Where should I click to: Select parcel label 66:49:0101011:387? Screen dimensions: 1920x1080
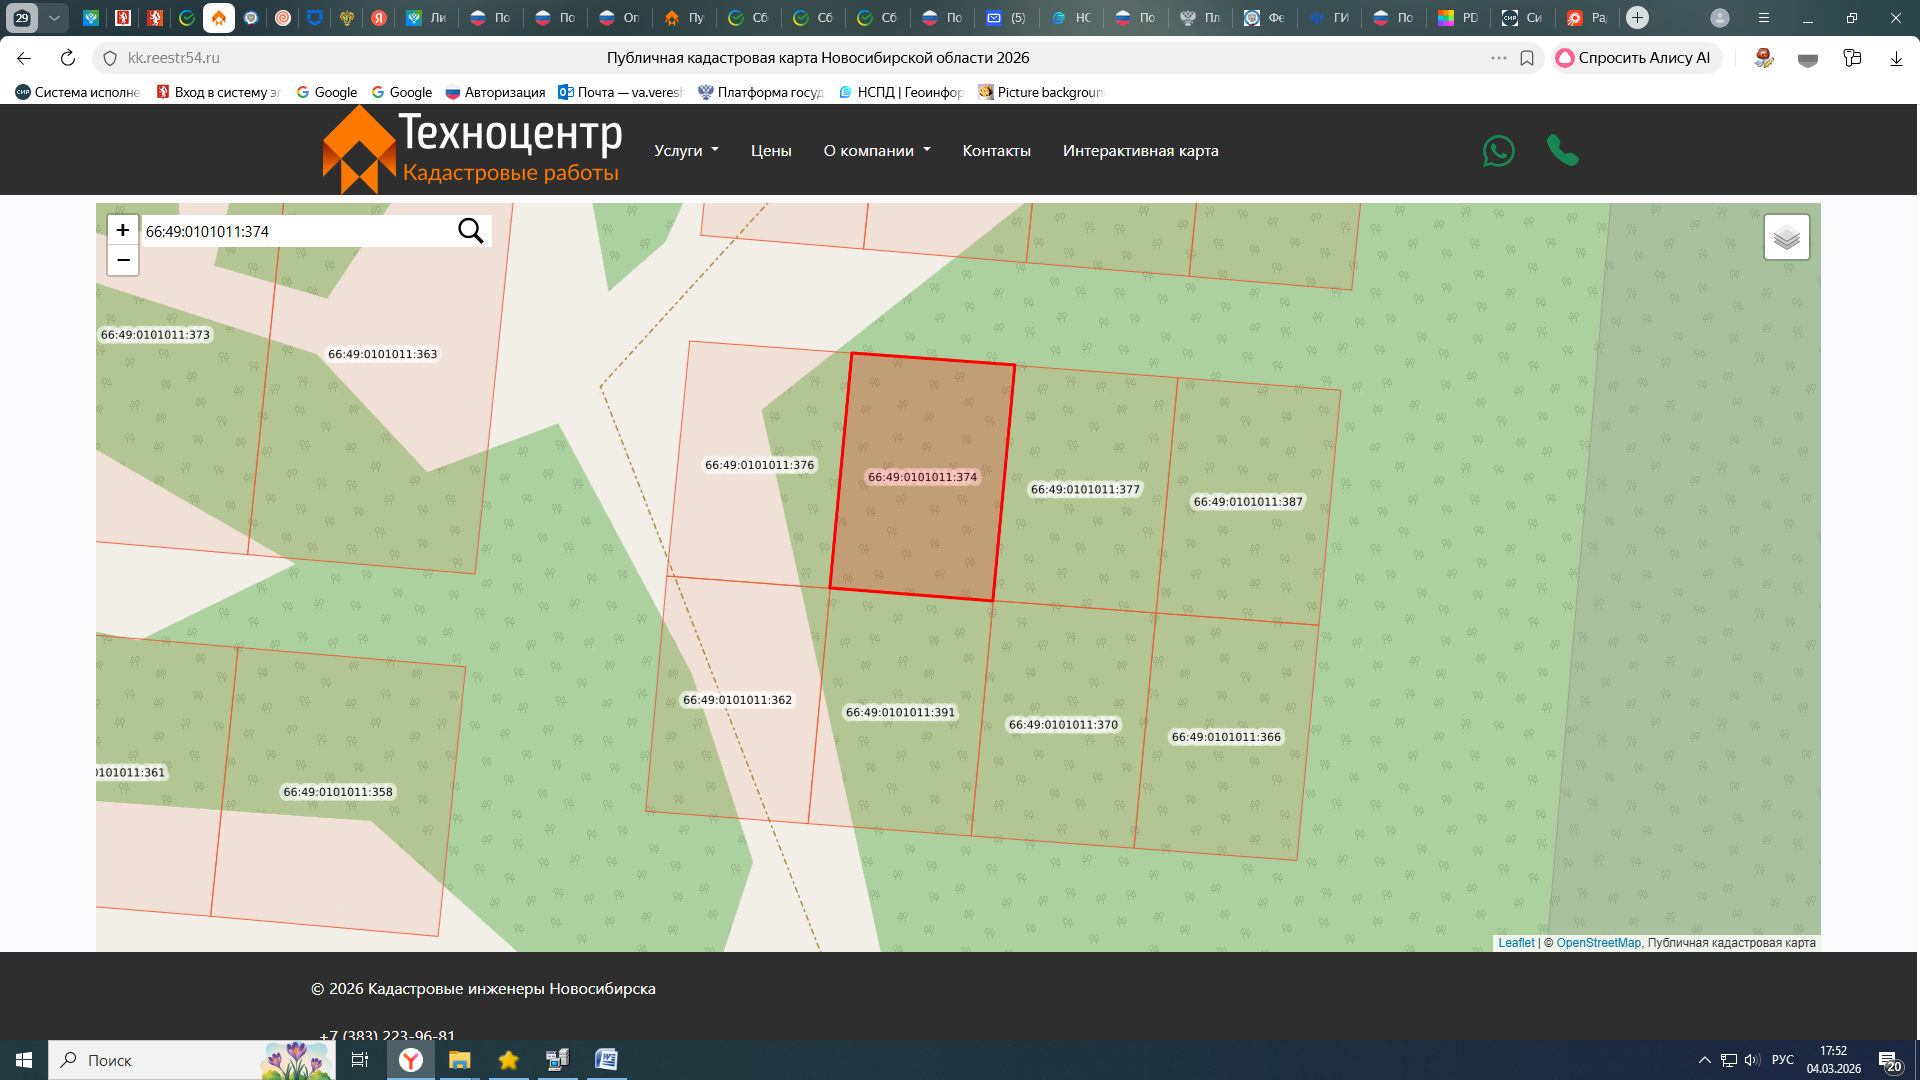click(1248, 502)
